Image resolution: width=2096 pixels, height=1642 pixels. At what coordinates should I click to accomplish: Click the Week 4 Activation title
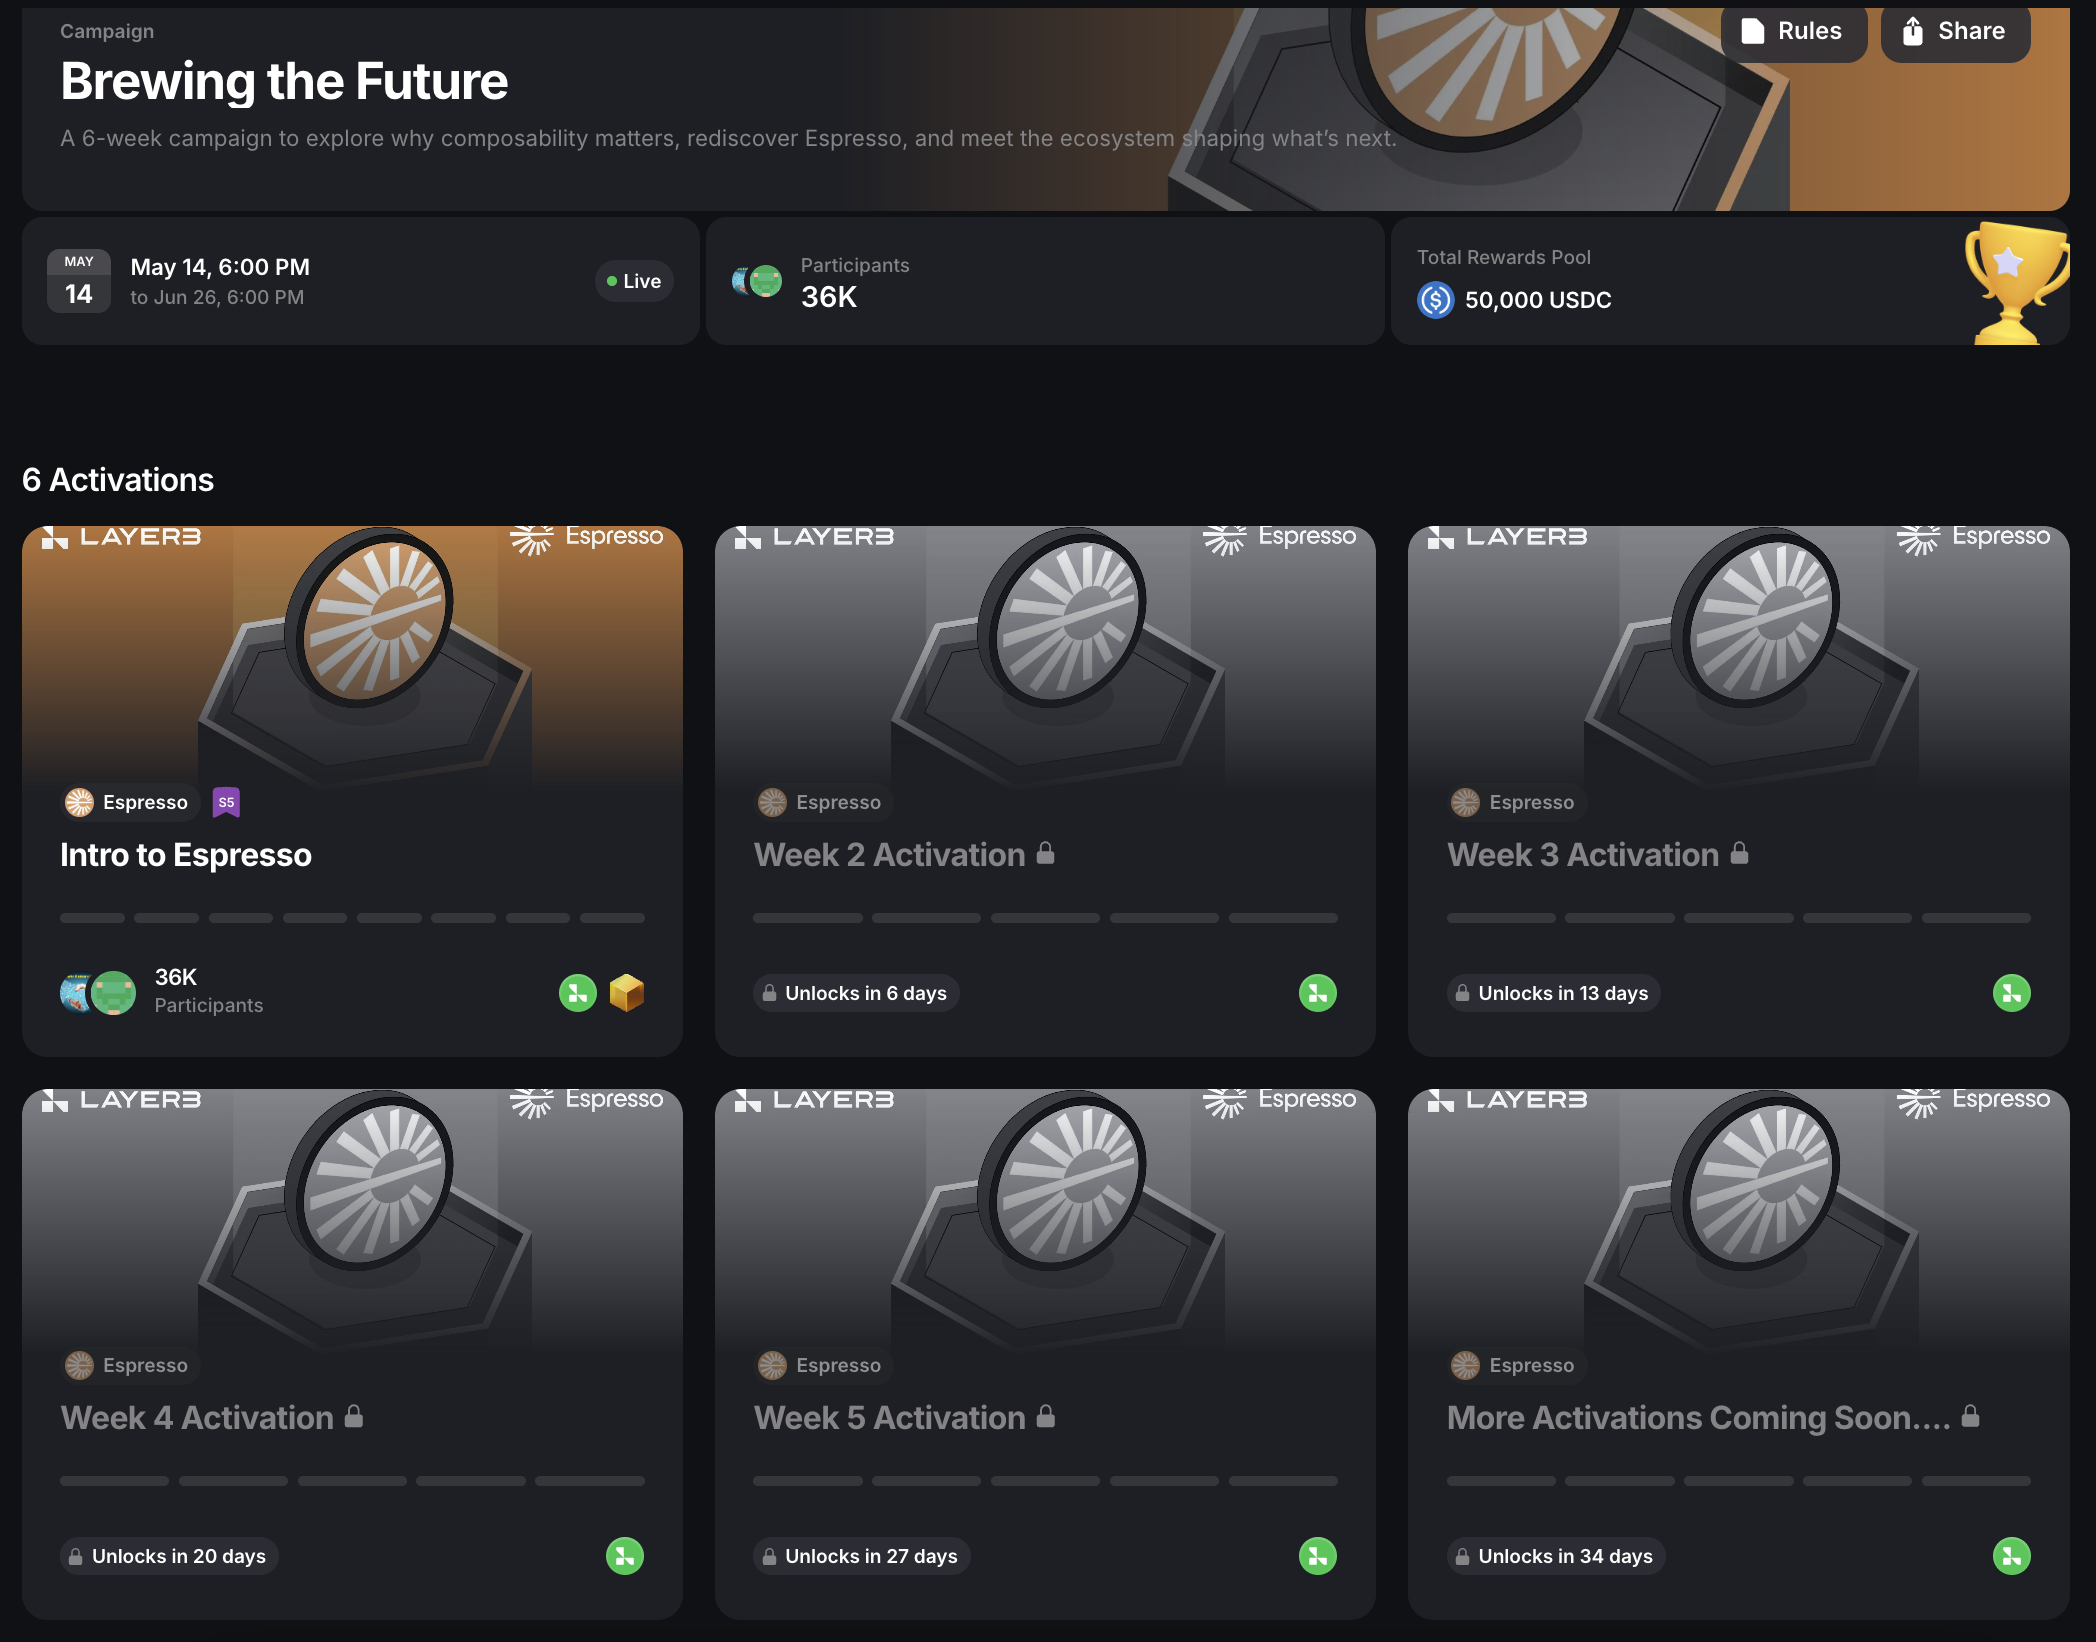[197, 1418]
